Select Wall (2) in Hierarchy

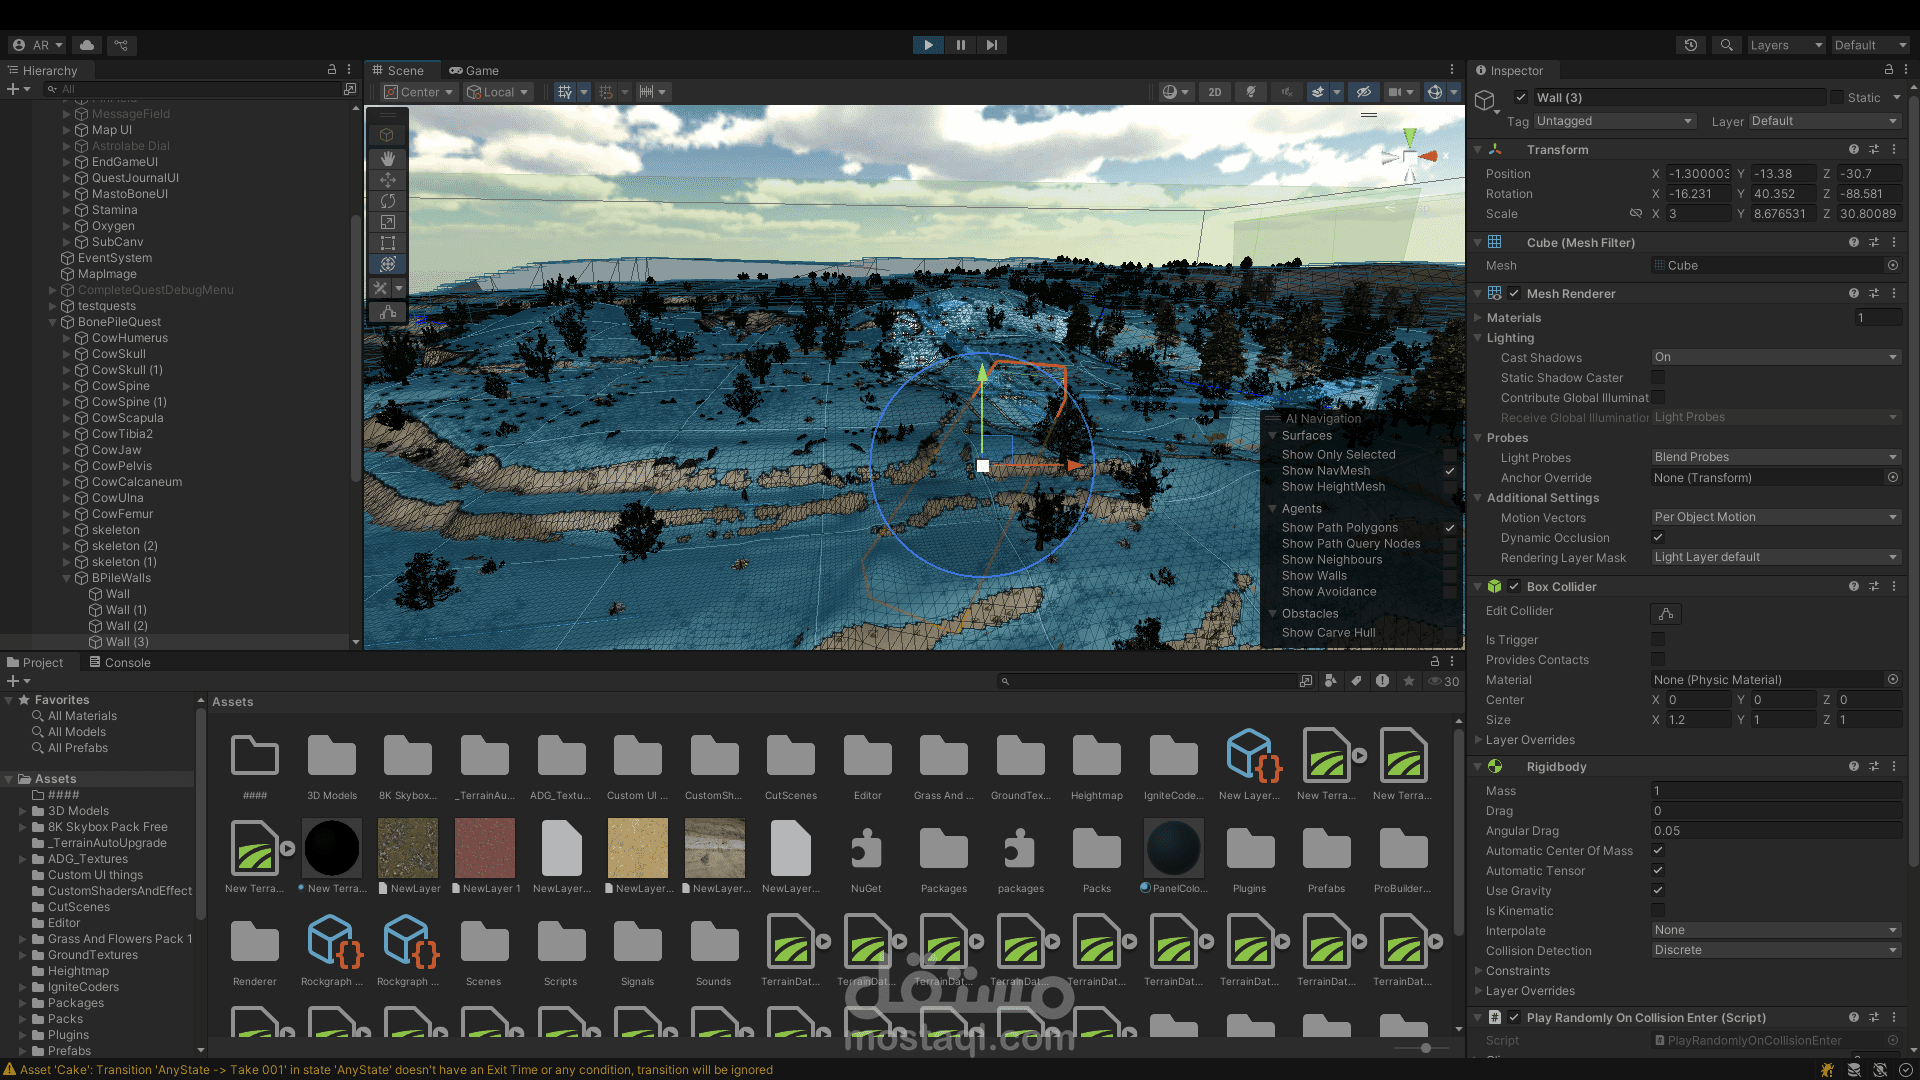(x=126, y=626)
